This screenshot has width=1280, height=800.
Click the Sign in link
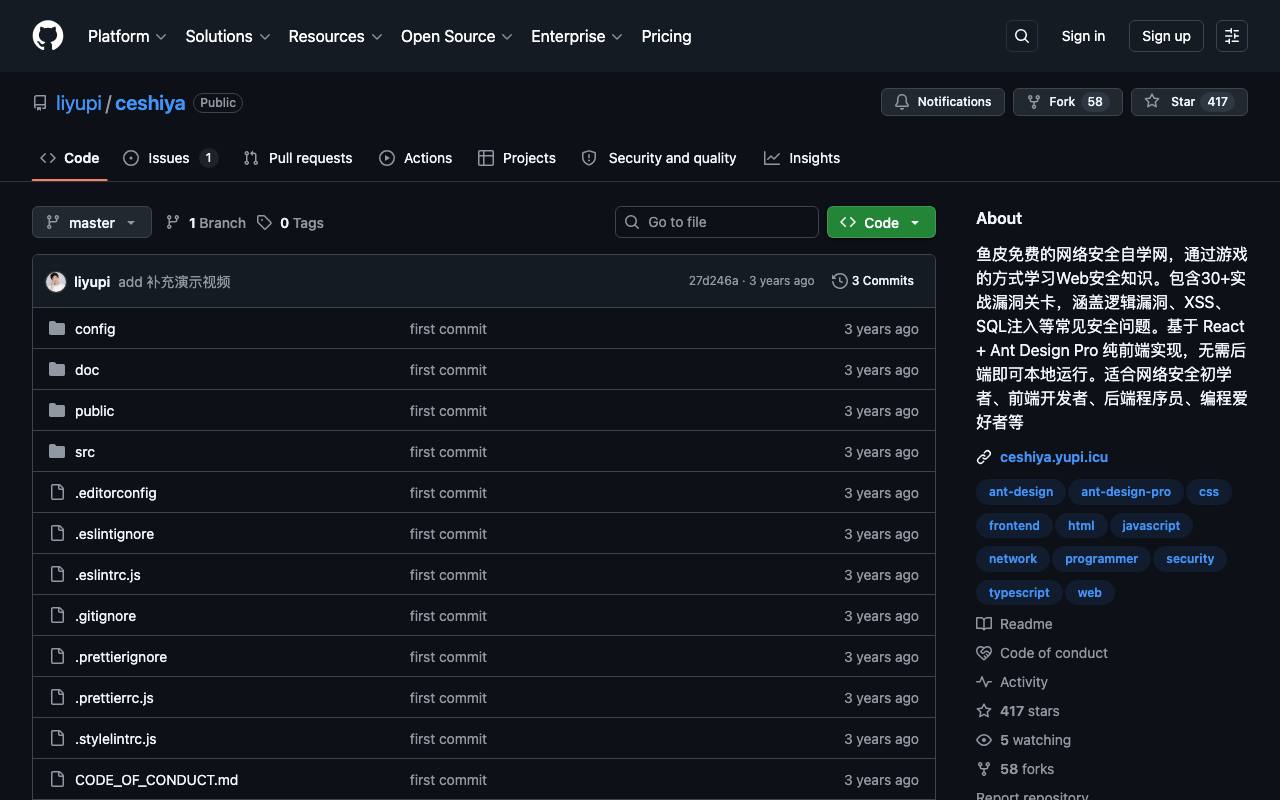pos(1083,36)
